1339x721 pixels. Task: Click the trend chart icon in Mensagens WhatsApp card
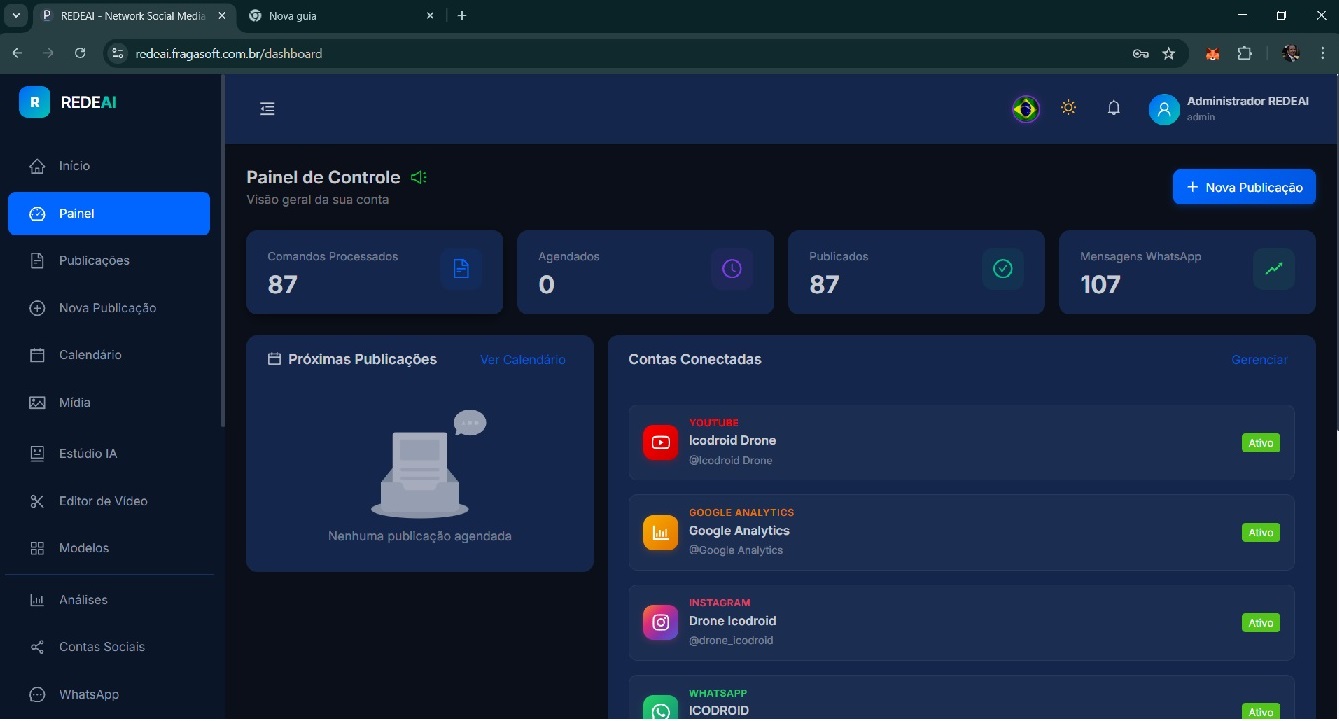[x=1273, y=269]
